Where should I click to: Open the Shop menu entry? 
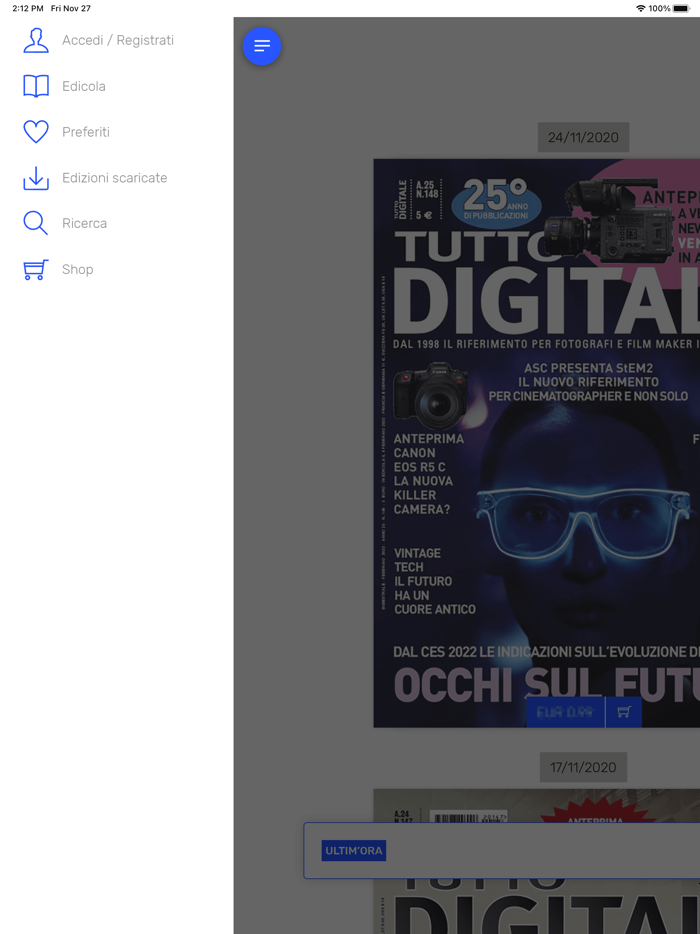[x=77, y=269]
